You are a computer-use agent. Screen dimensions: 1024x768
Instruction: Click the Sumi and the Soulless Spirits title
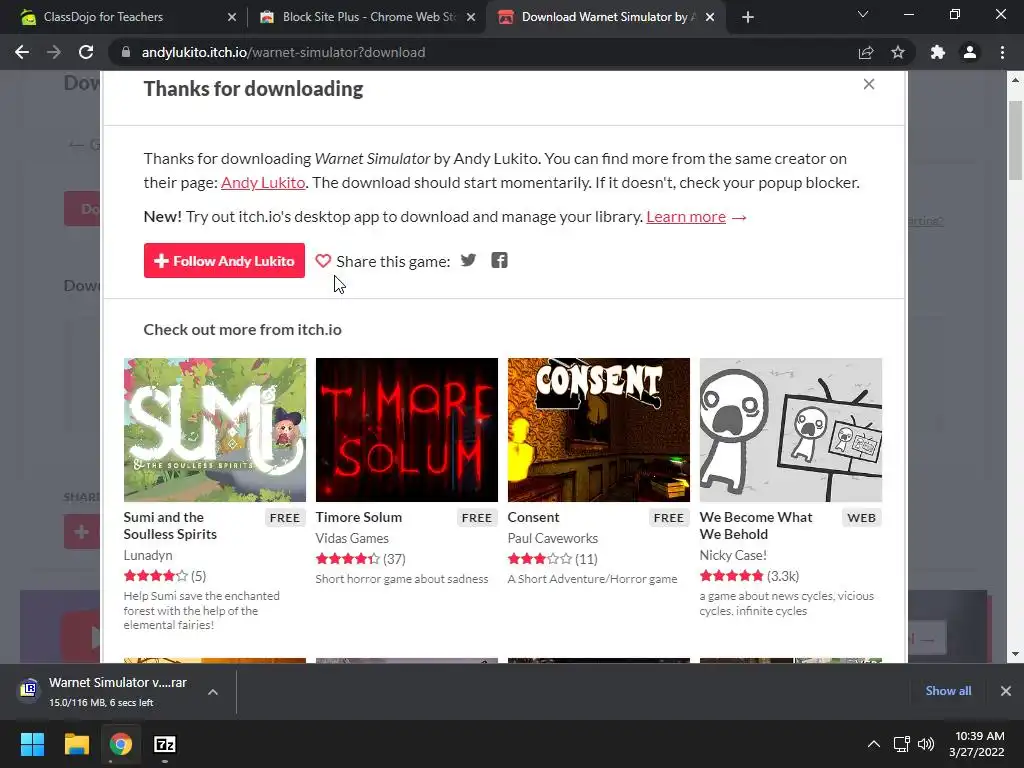(x=170, y=526)
